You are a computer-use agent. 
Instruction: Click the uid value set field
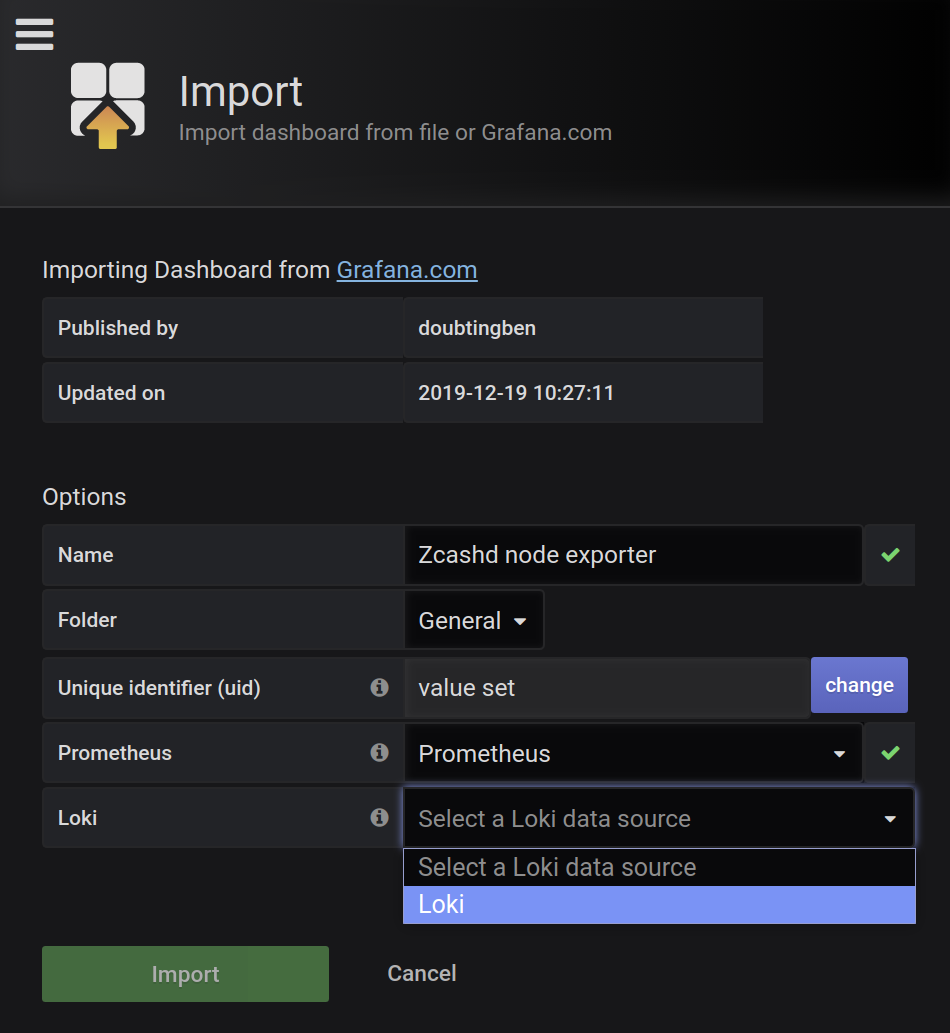(607, 688)
